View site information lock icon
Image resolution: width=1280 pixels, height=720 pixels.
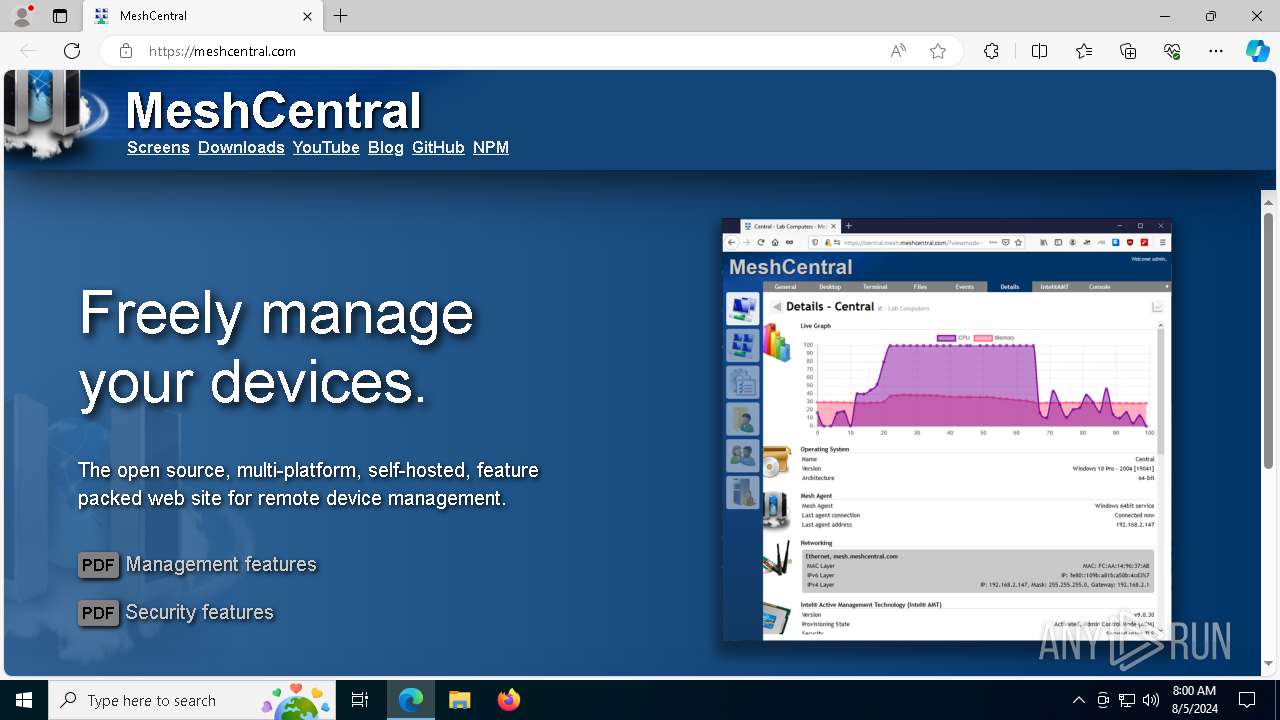point(126,51)
